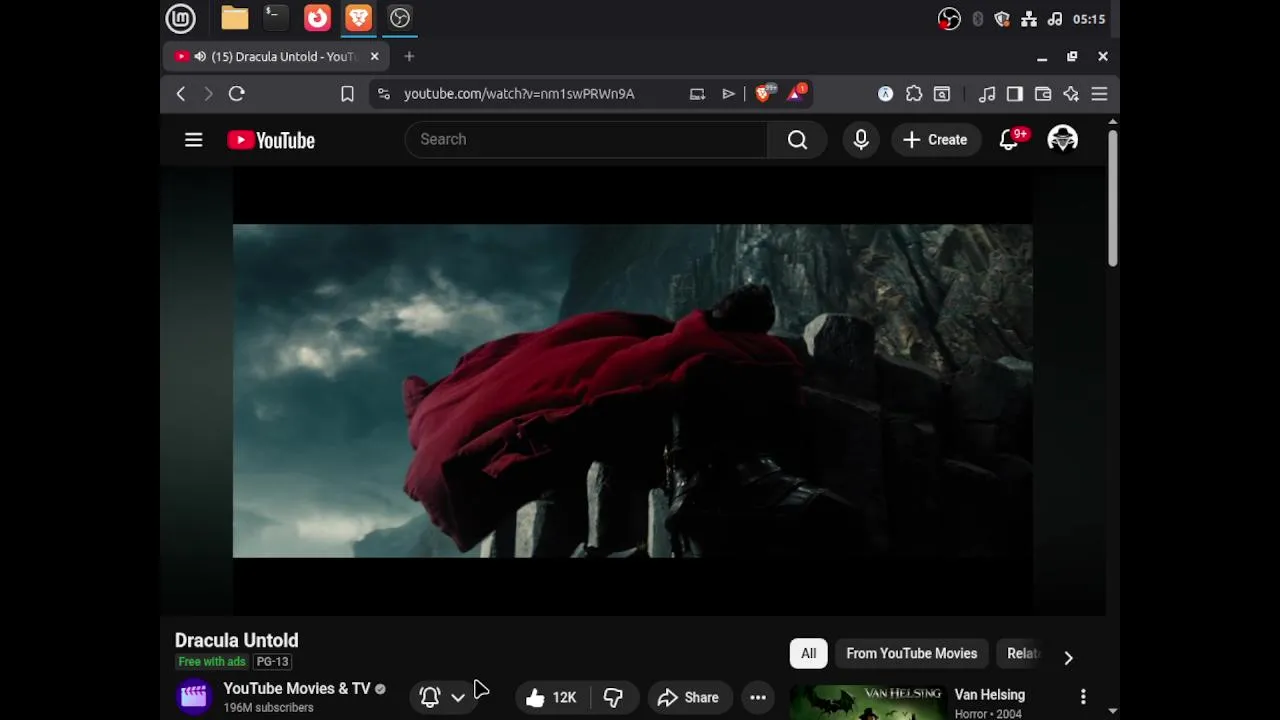The height and width of the screenshot is (720, 1280).
Task: Start voice search with the microphone
Action: click(861, 140)
